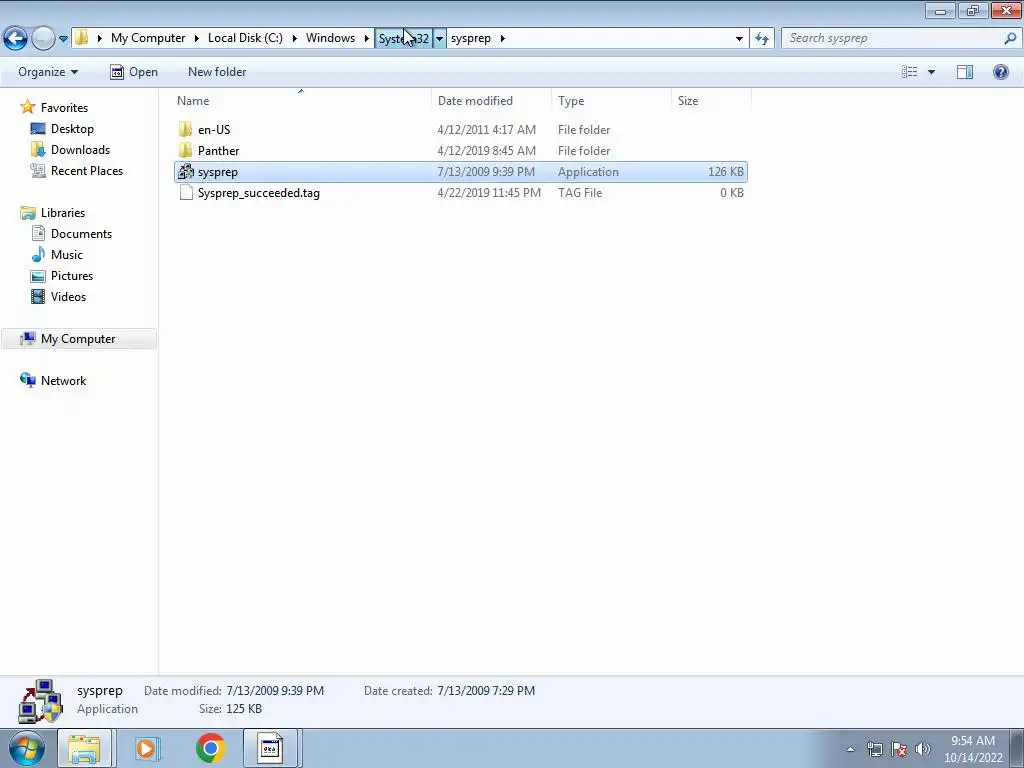Go to System32 in the breadcrumb
1024x768 pixels.
[404, 38]
